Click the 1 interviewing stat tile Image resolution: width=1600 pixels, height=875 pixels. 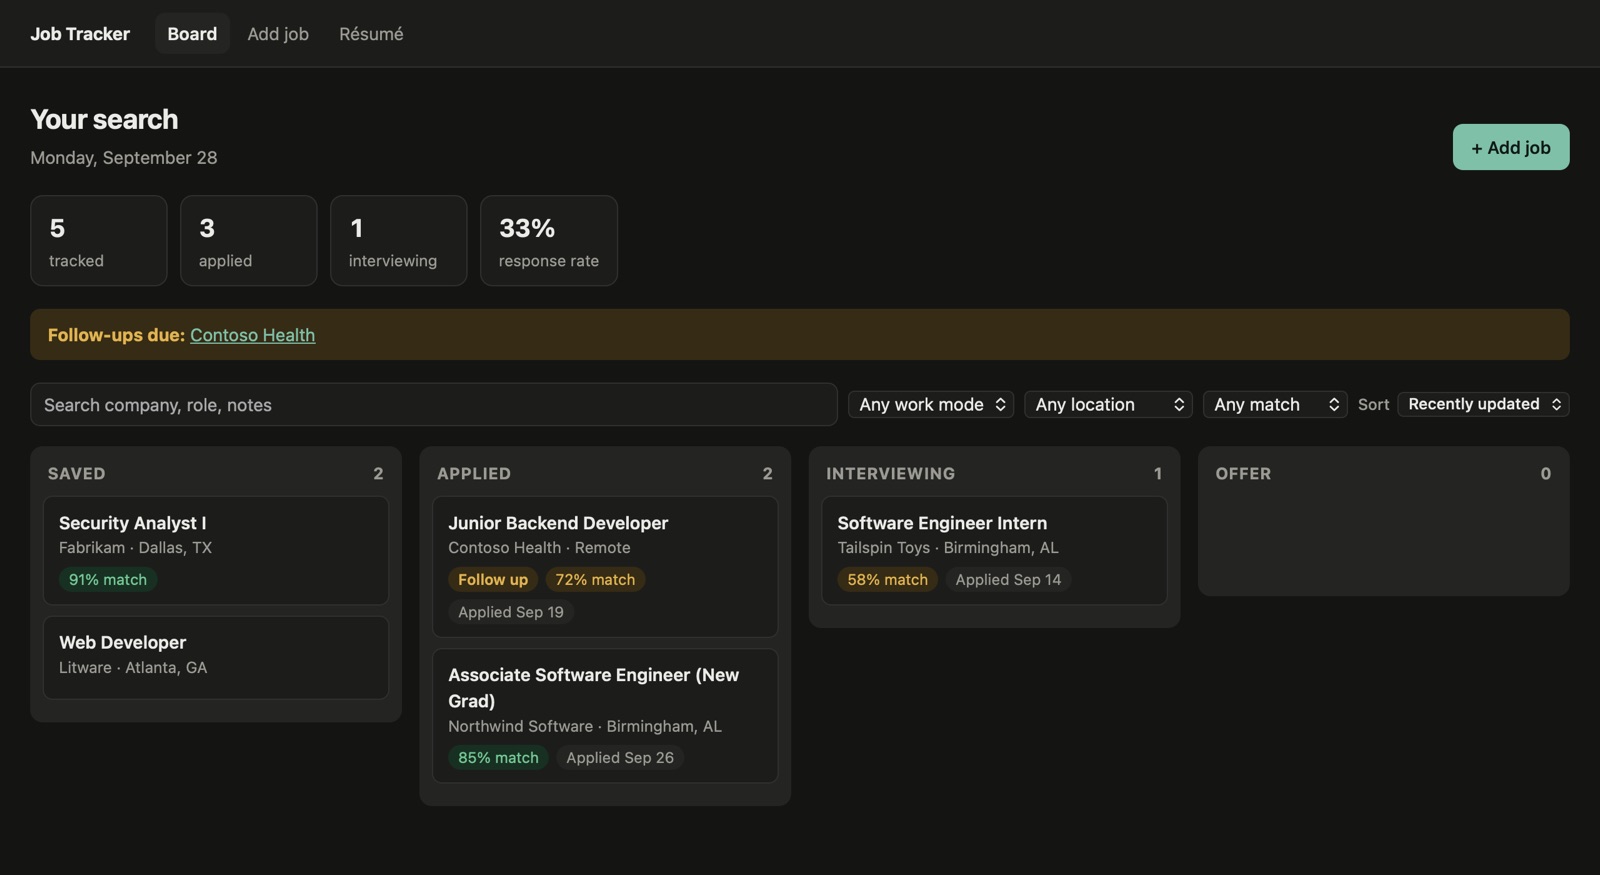click(399, 241)
